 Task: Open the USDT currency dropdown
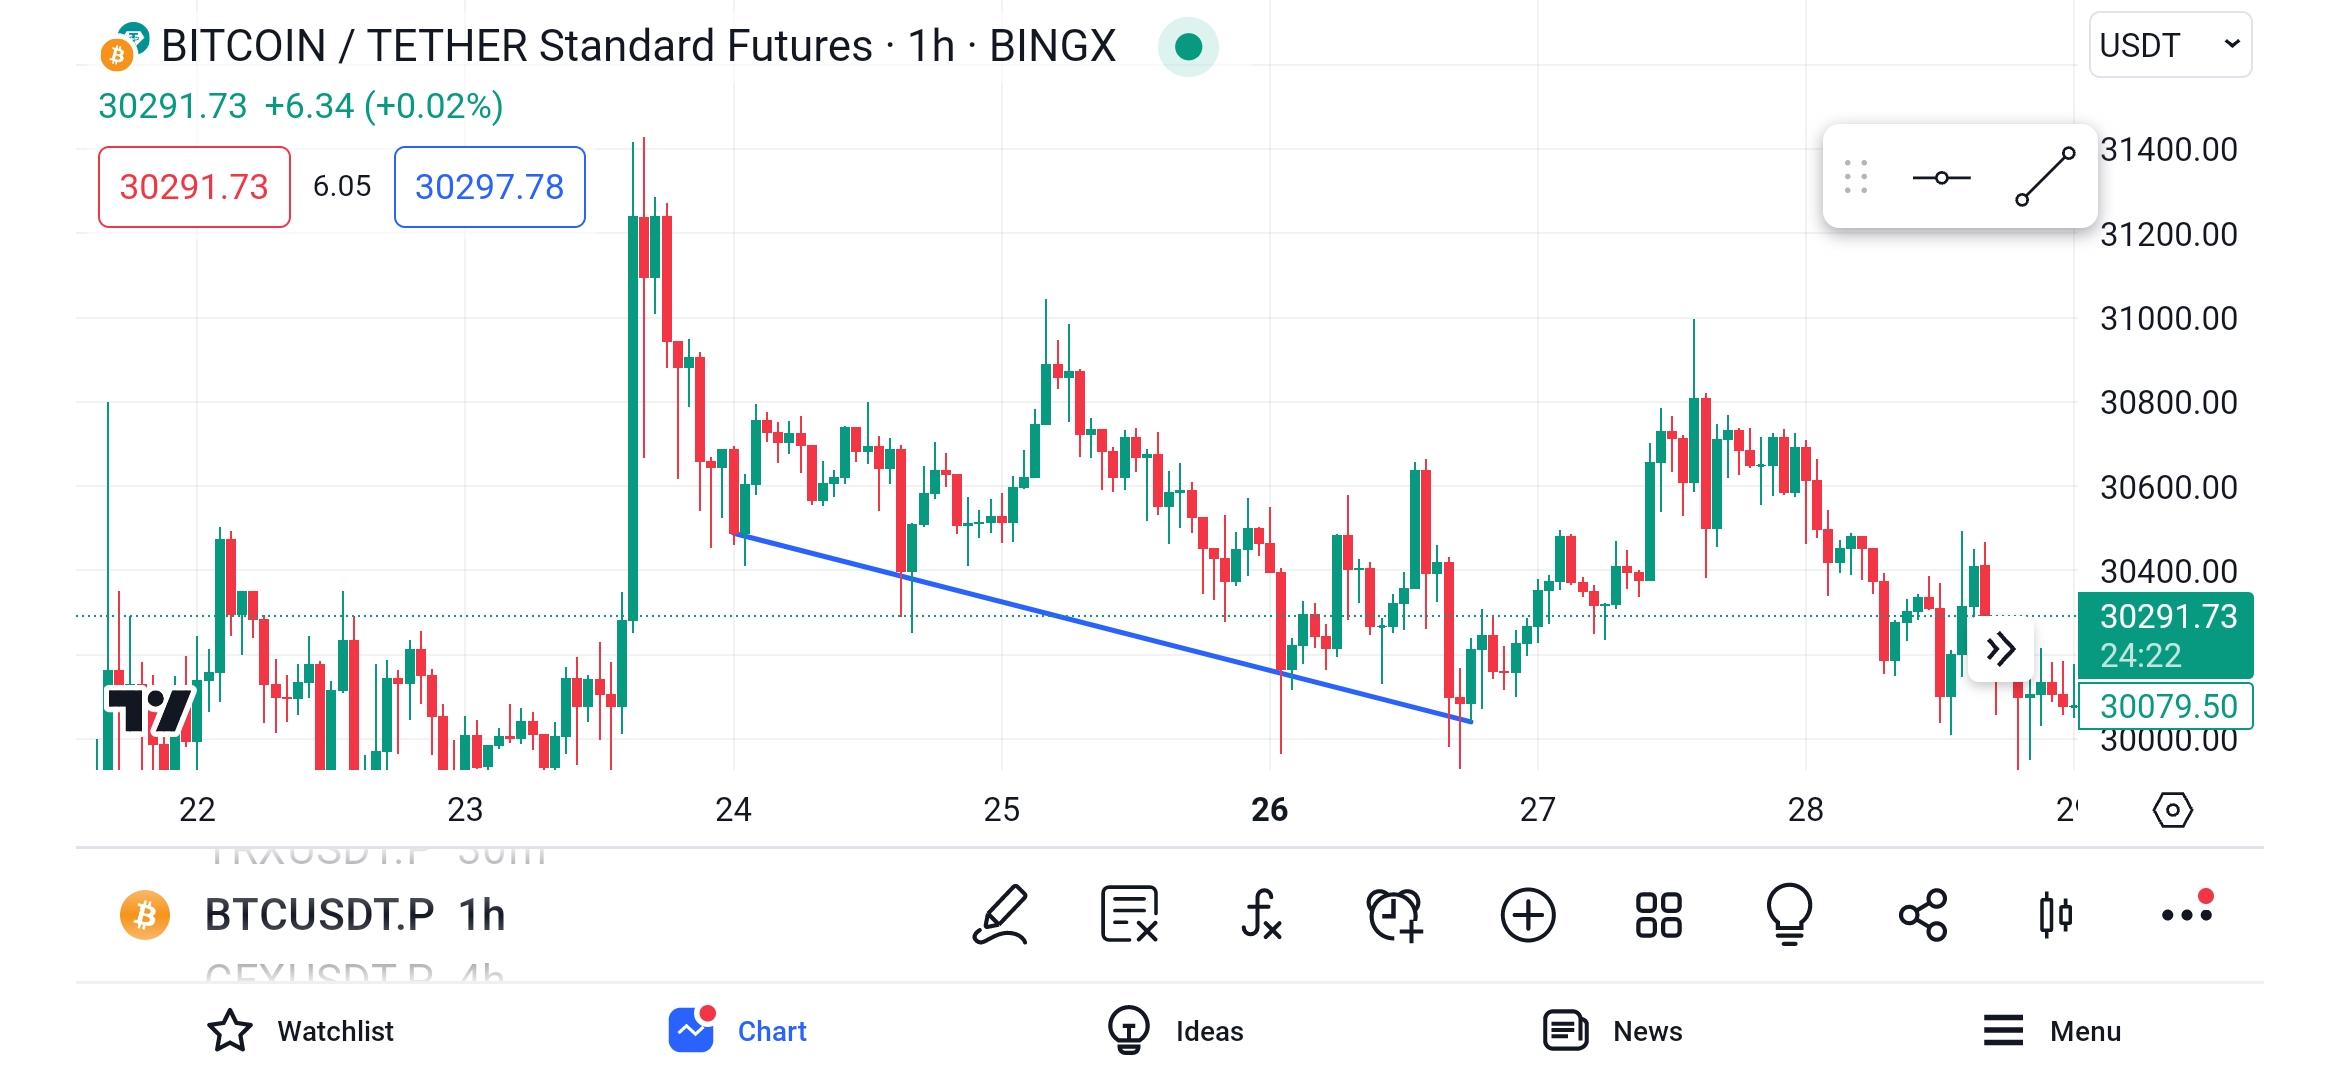2170,45
